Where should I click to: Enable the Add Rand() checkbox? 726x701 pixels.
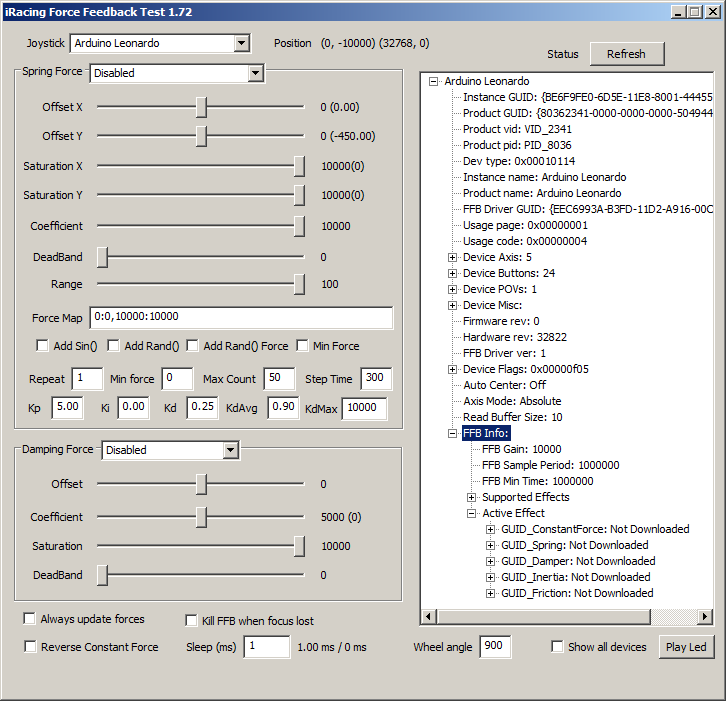[113, 345]
